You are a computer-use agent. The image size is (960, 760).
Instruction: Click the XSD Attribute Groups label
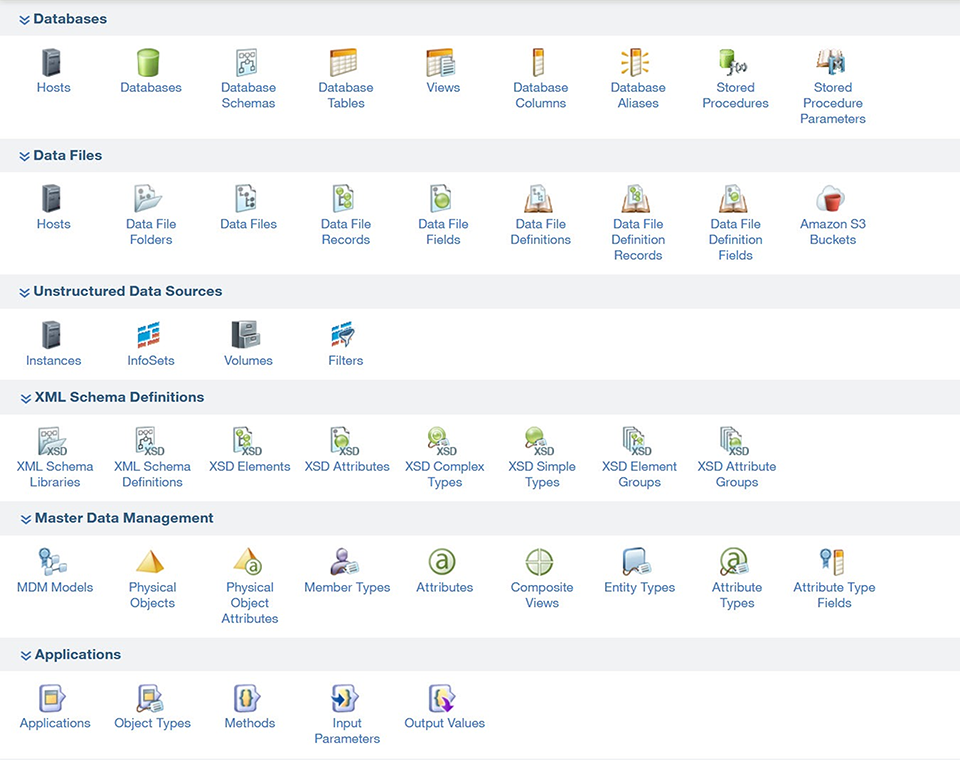pyautogui.click(x=737, y=474)
